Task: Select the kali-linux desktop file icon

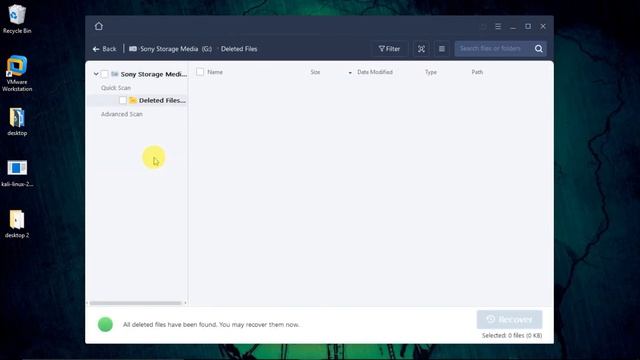Action: click(x=17, y=173)
